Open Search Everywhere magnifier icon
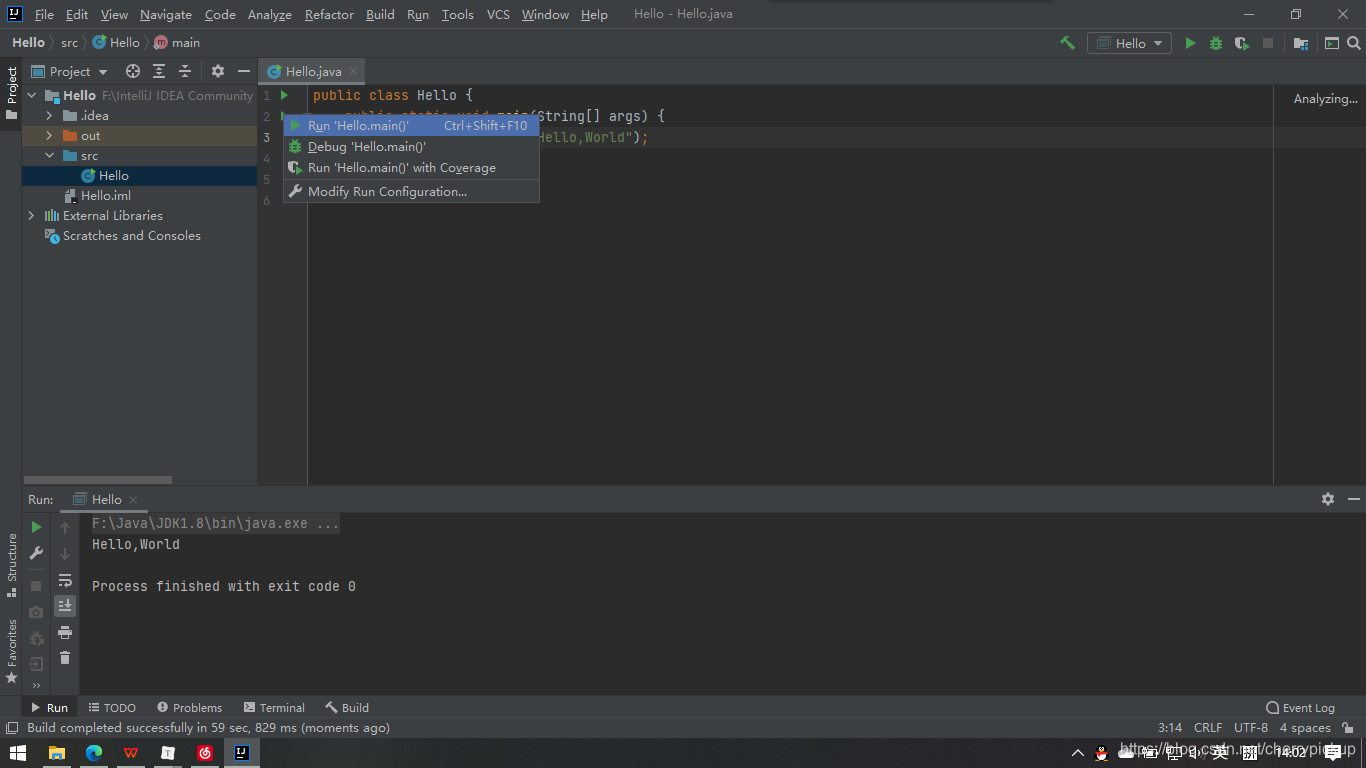Image resolution: width=1366 pixels, height=768 pixels. pos(1354,43)
